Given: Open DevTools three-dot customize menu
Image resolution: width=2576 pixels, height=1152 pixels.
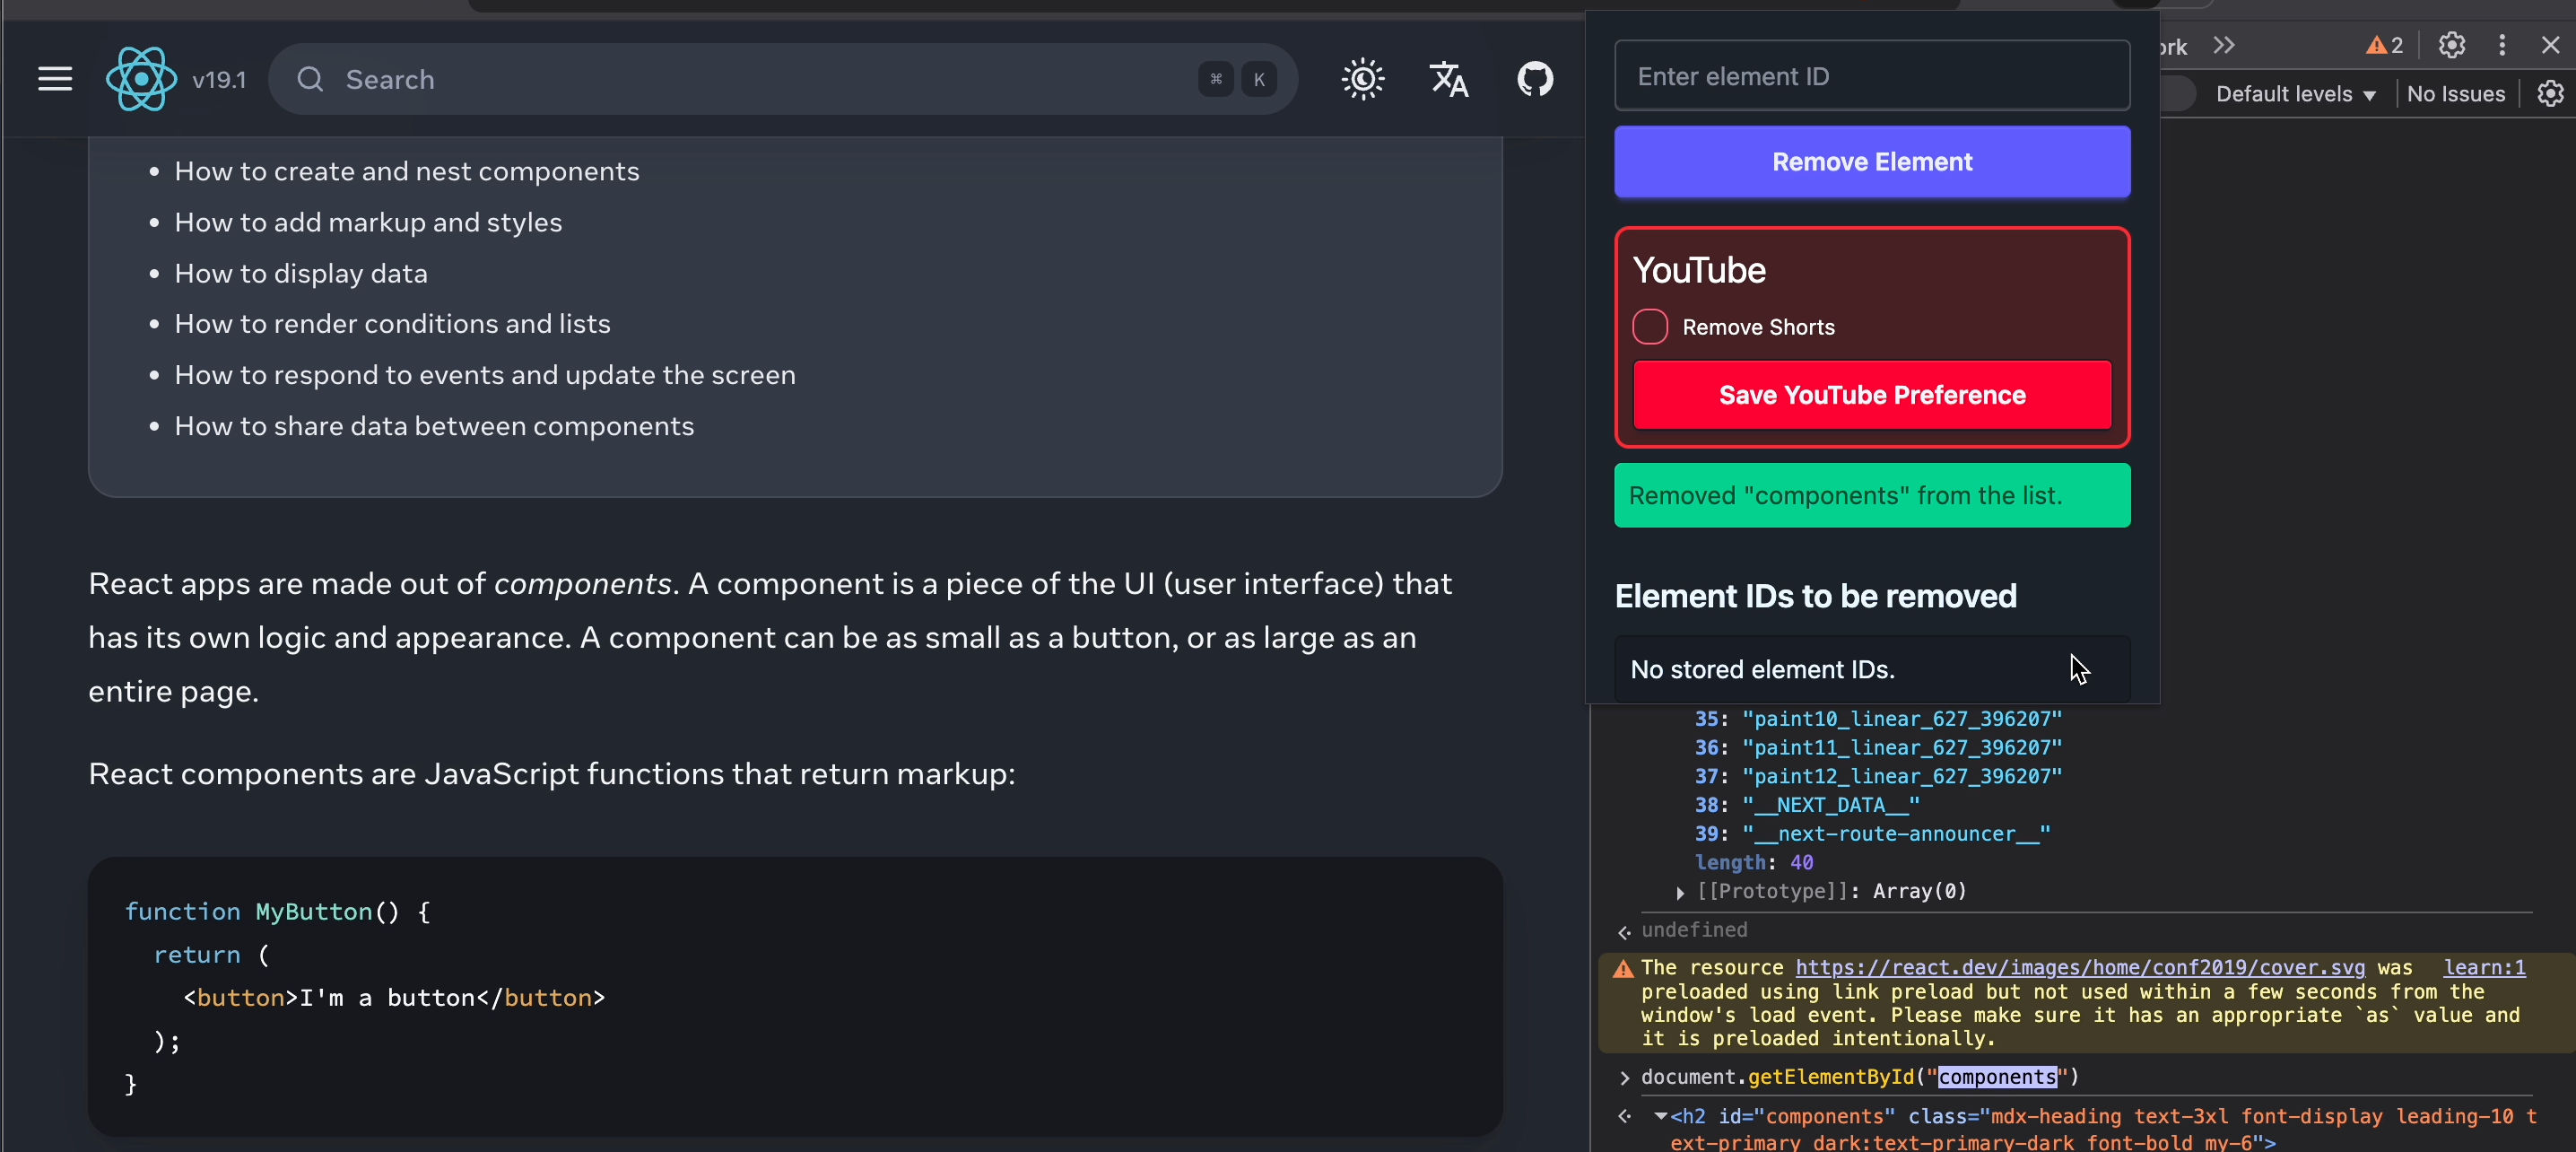Looking at the screenshot, I should [x=2502, y=45].
